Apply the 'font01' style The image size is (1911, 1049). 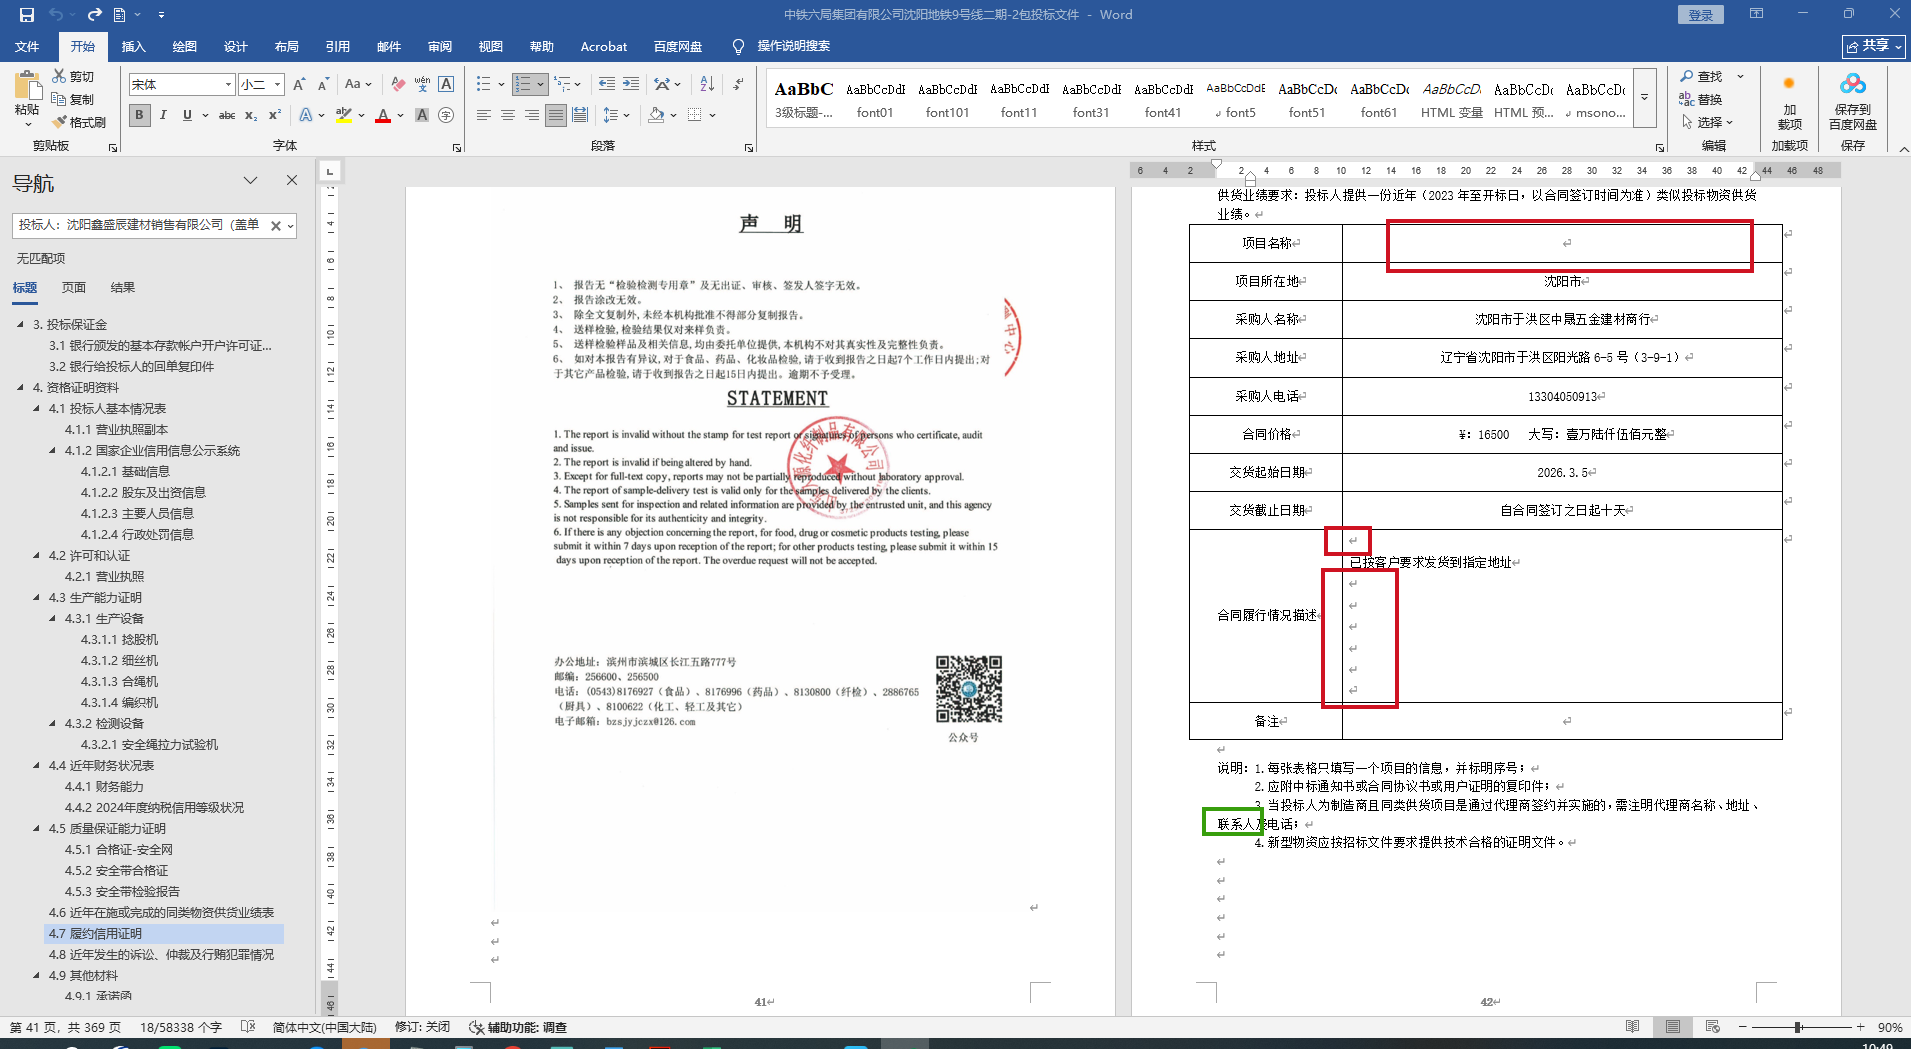tap(875, 100)
